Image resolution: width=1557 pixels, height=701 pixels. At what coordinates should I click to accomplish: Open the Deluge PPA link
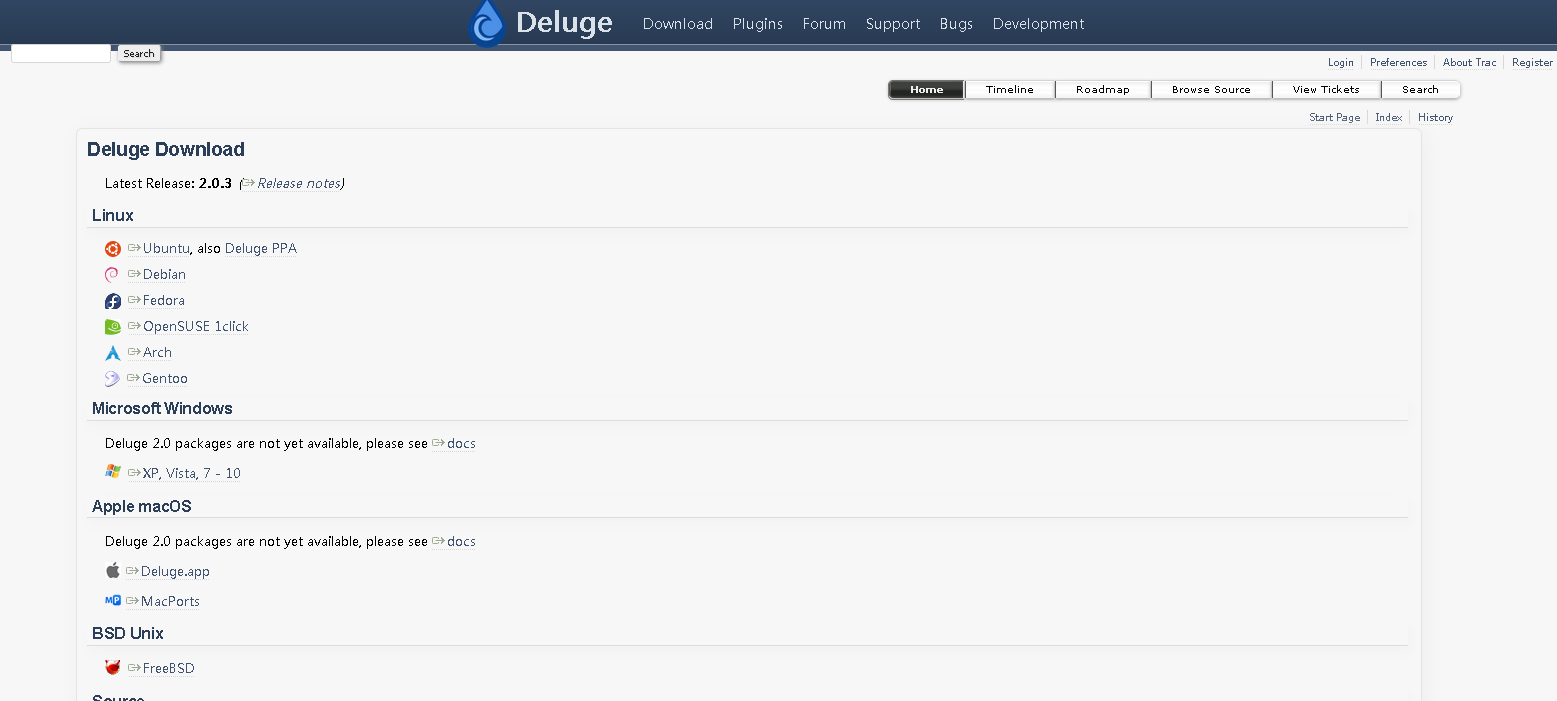261,249
